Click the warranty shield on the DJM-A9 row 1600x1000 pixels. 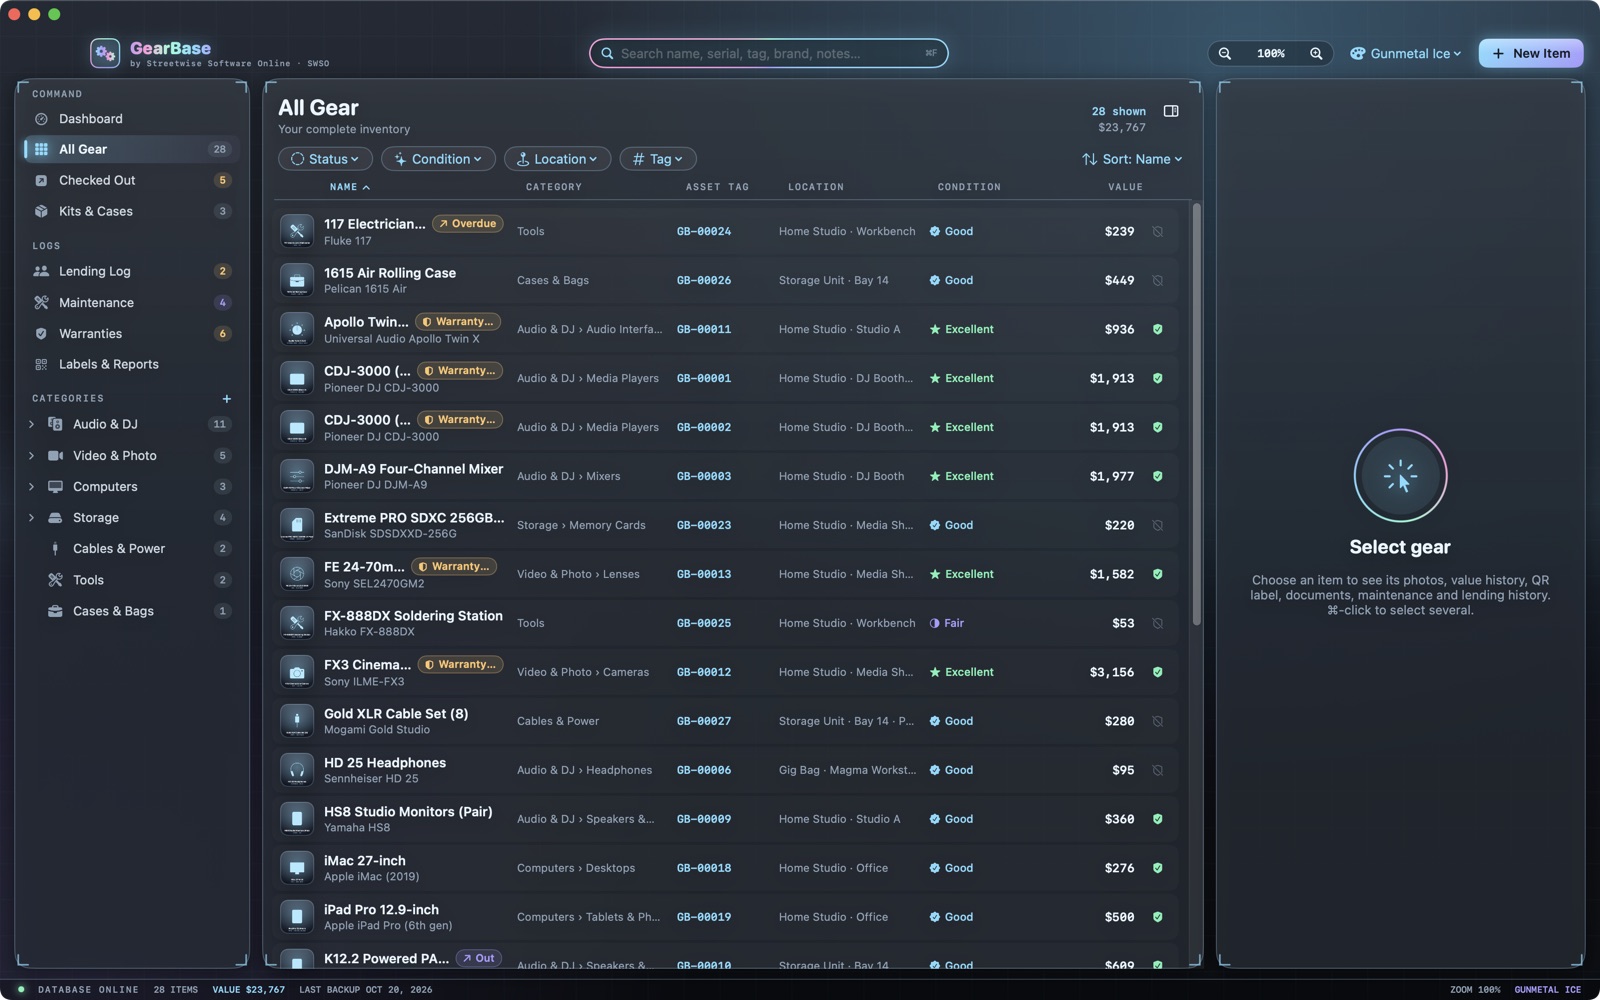coord(1158,476)
